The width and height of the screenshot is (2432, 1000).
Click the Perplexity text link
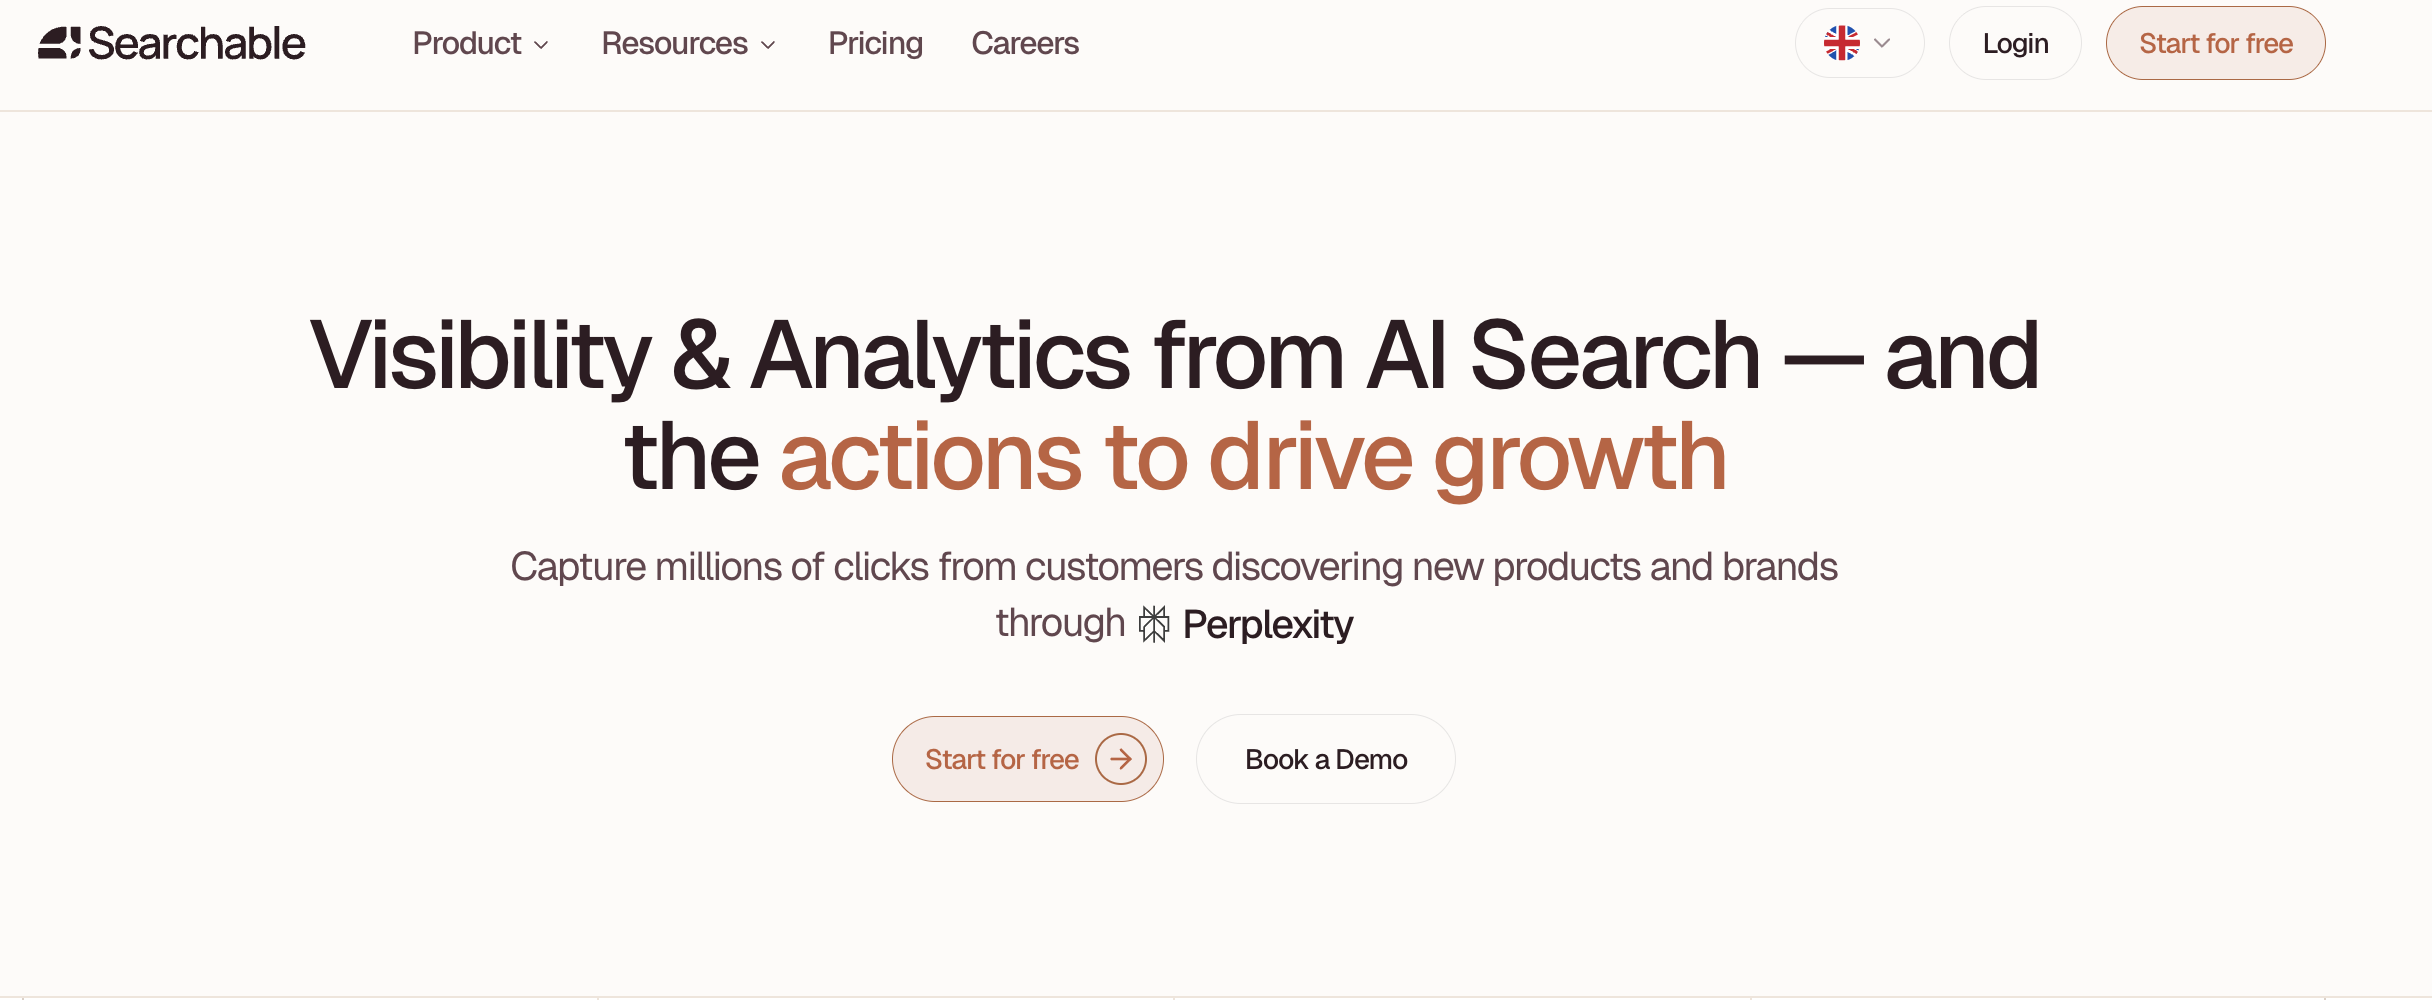[x=1268, y=622]
